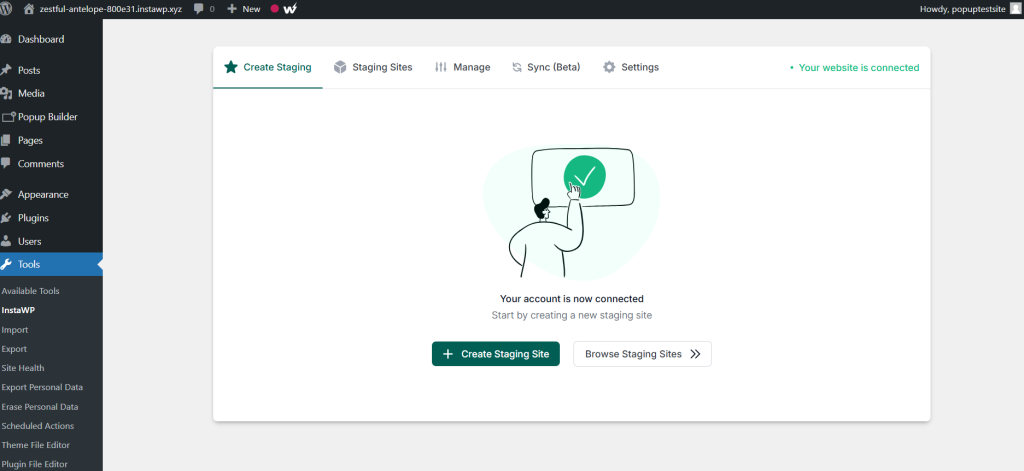Open site name zestful-antelope-800e31.instawp.xyz link
Viewport: 1024px width, 471px height.
coord(110,9)
